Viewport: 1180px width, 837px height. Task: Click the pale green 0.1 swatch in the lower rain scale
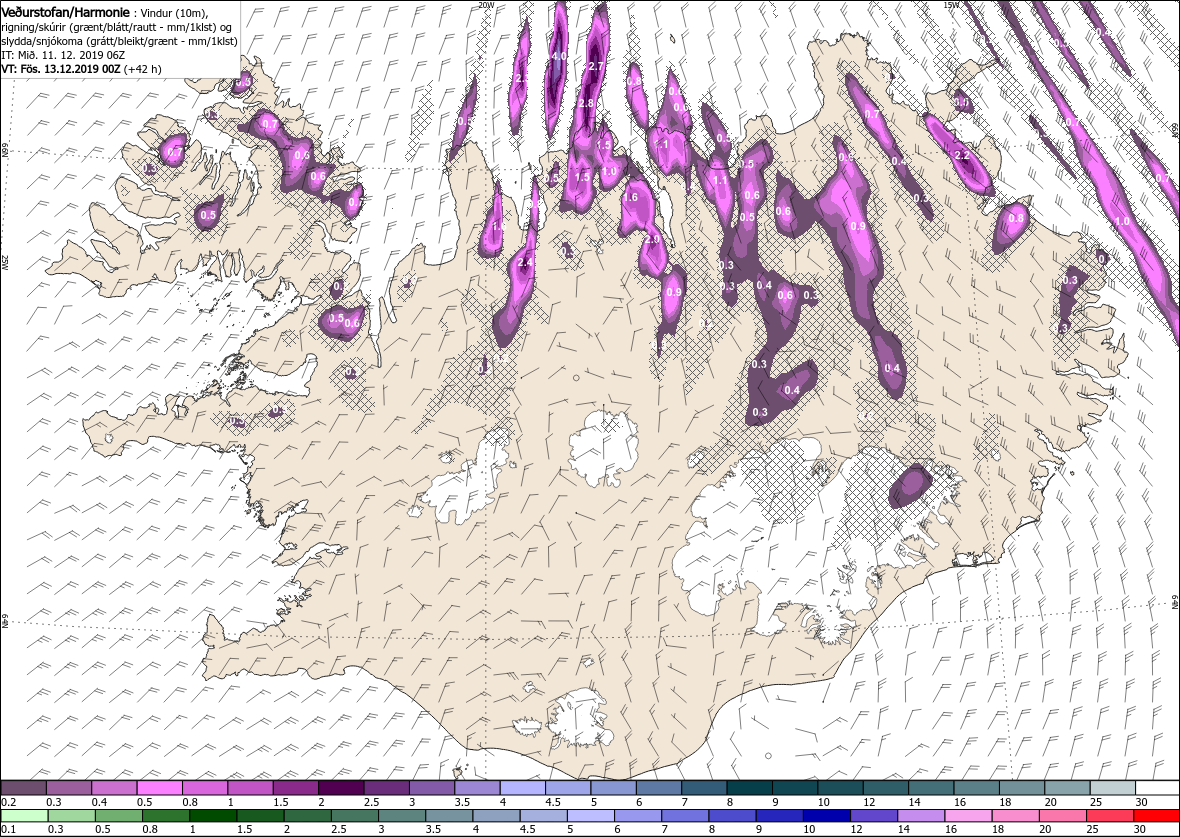tap(24, 817)
